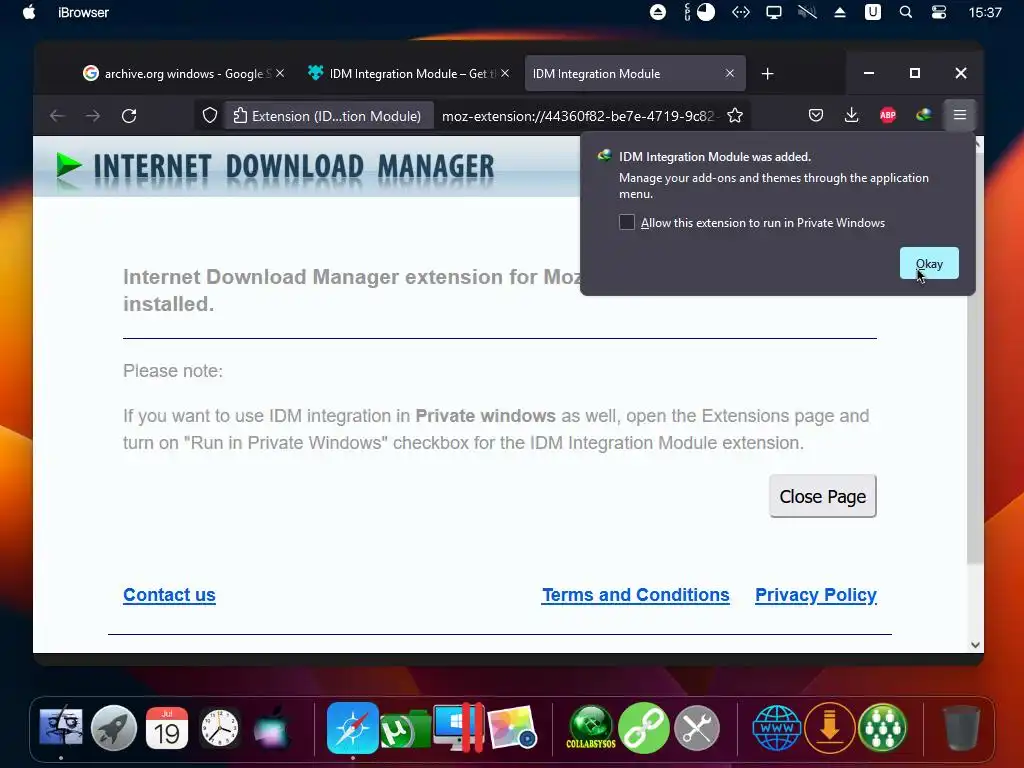Click the page vertical scrollbar thumb
1024x768 pixels.
(975, 359)
